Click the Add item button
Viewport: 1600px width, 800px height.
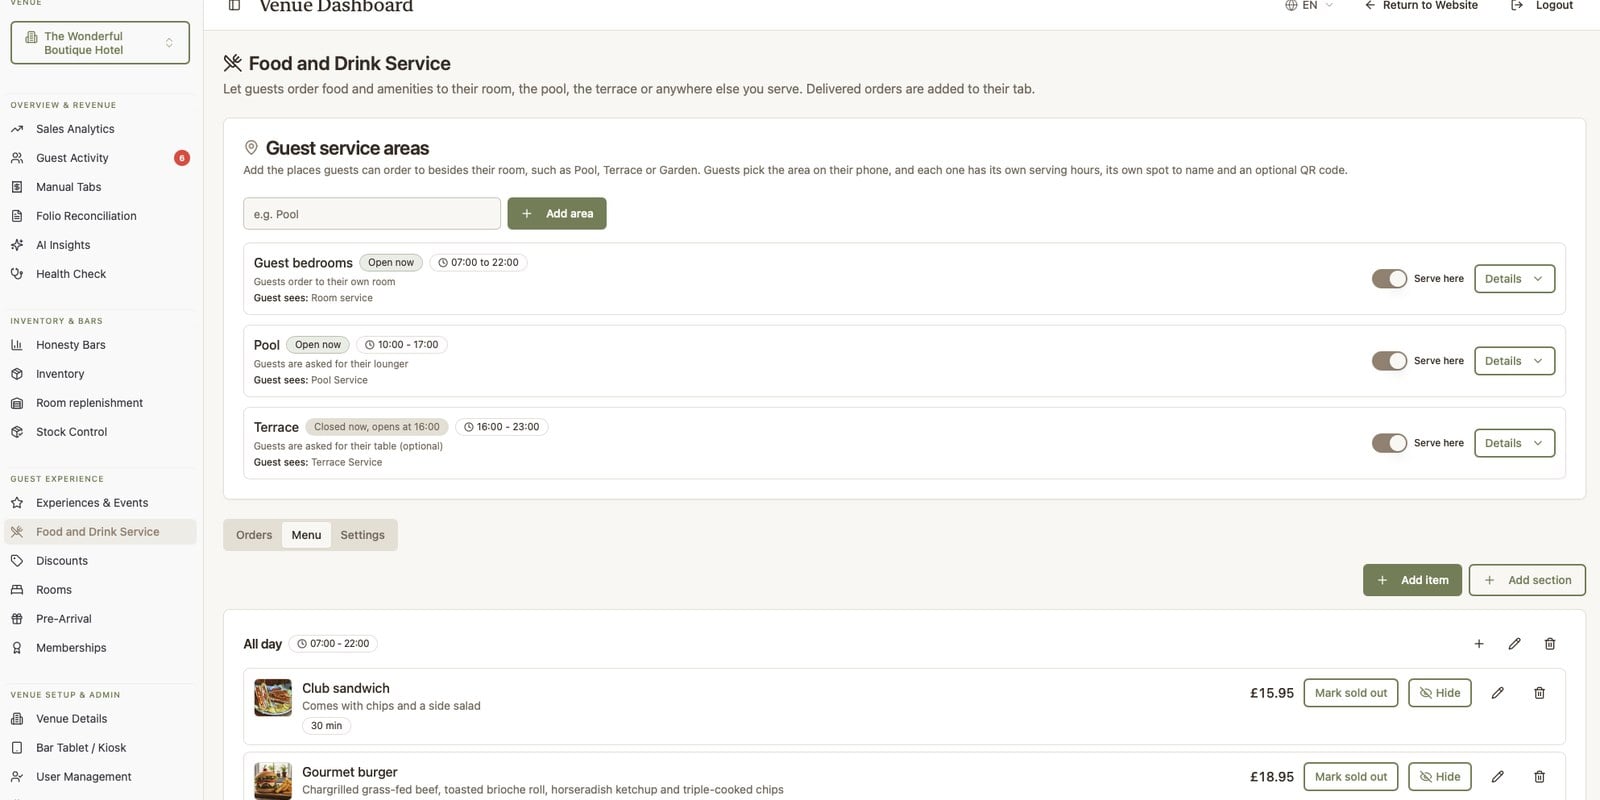pyautogui.click(x=1412, y=580)
